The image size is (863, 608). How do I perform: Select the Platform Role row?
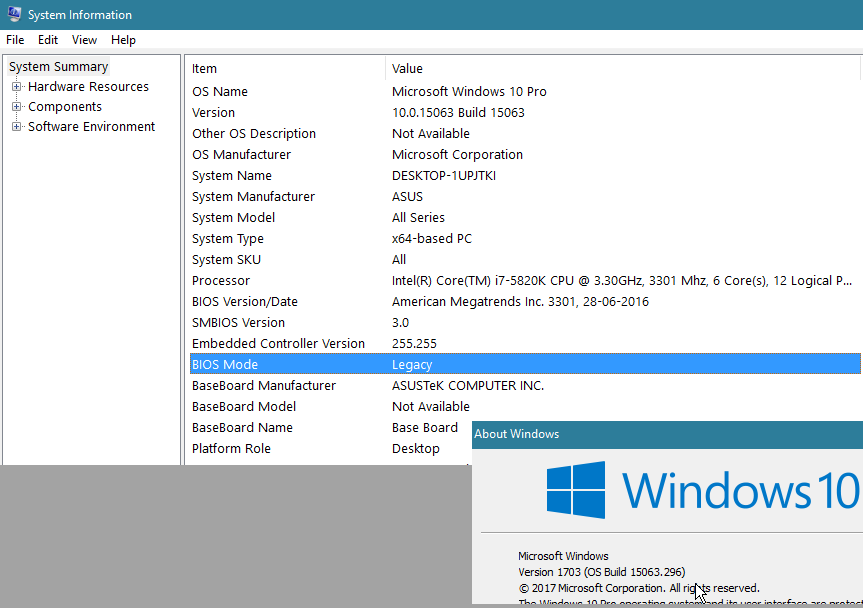[330, 448]
